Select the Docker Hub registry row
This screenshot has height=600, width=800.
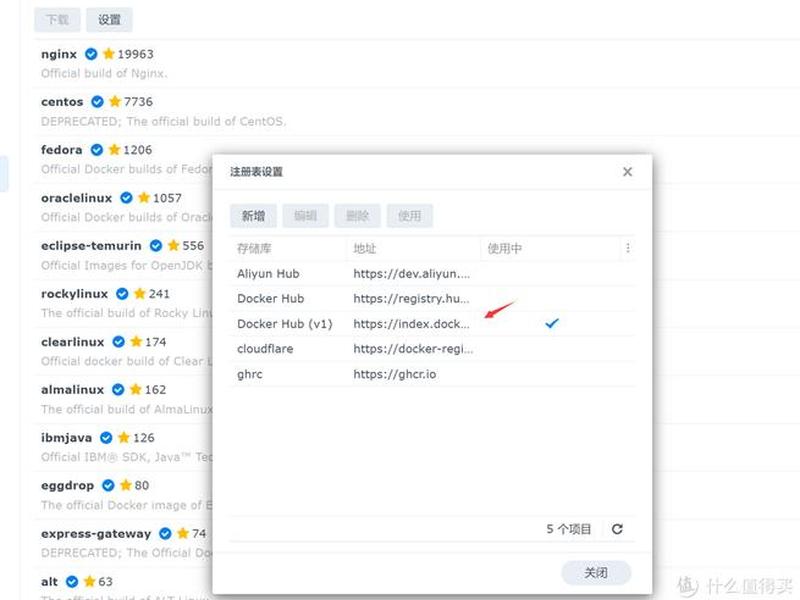[433, 298]
